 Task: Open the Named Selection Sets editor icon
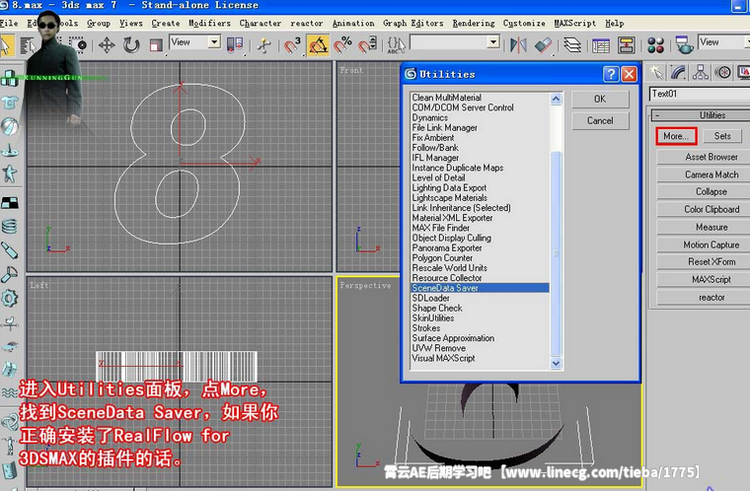396,45
